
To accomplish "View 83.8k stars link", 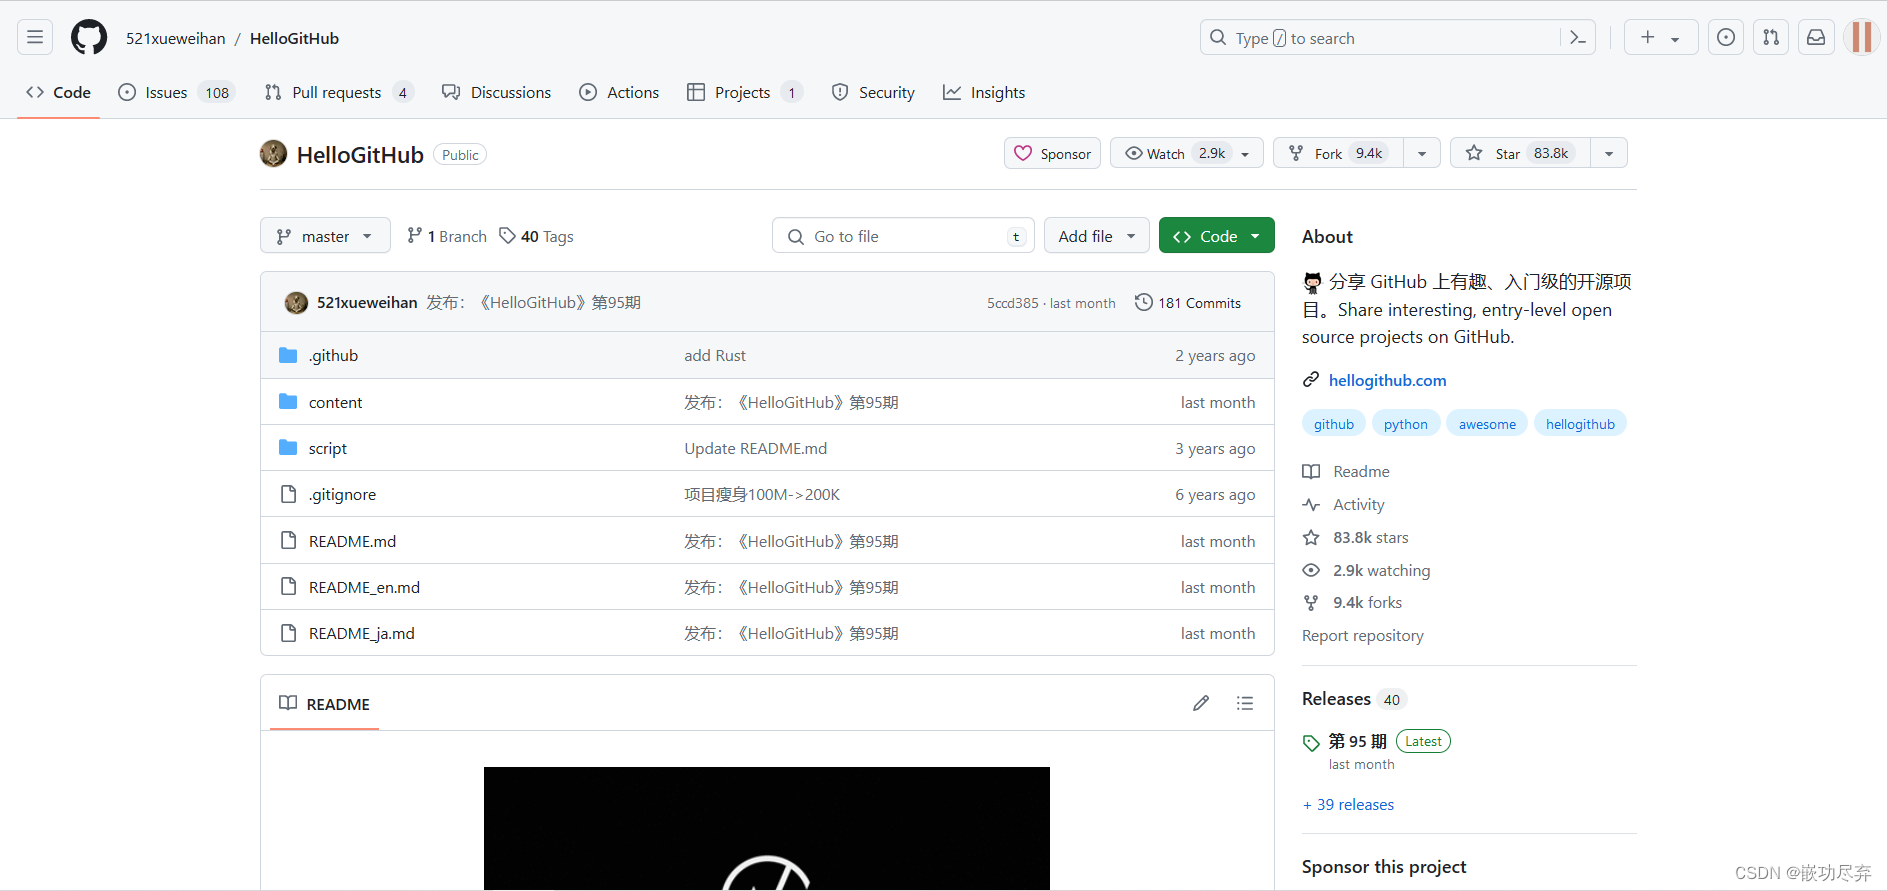I will point(1356,537).
